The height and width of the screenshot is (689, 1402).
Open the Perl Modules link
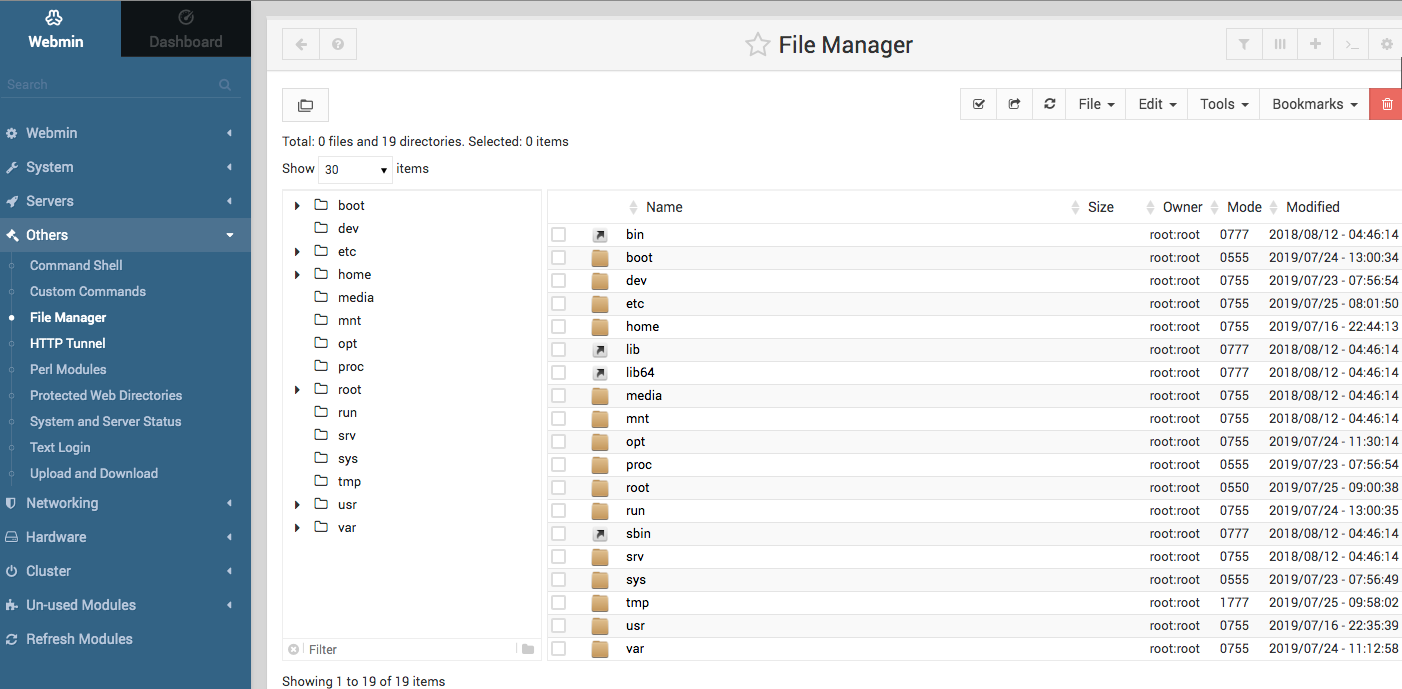[x=68, y=369]
